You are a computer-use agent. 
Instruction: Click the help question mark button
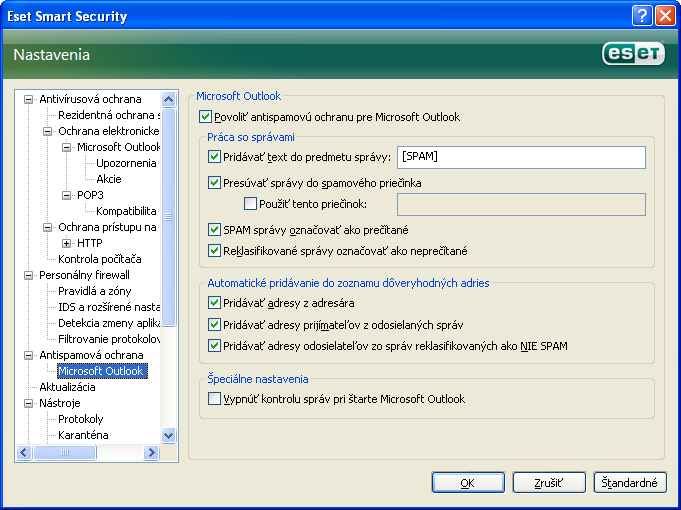click(x=641, y=16)
